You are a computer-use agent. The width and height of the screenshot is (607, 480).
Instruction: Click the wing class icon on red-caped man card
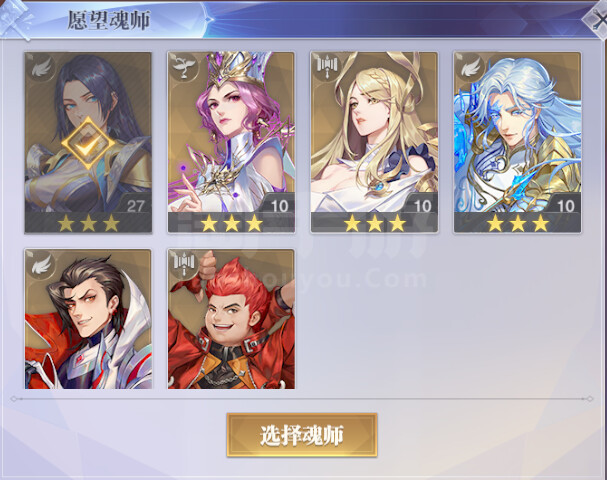tap(41, 265)
